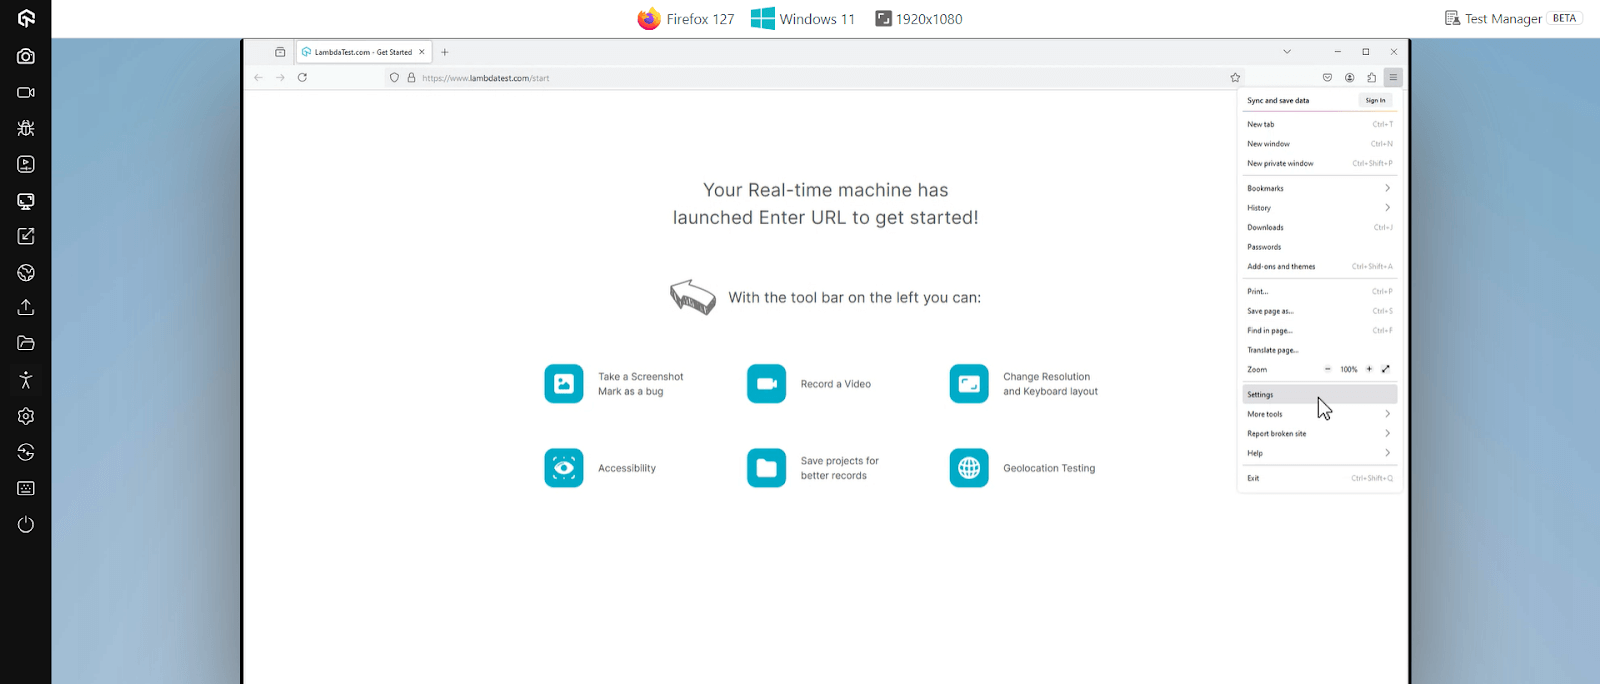1600x684 pixels.
Task: Click the sync/history sidebar icon
Action: (26, 452)
